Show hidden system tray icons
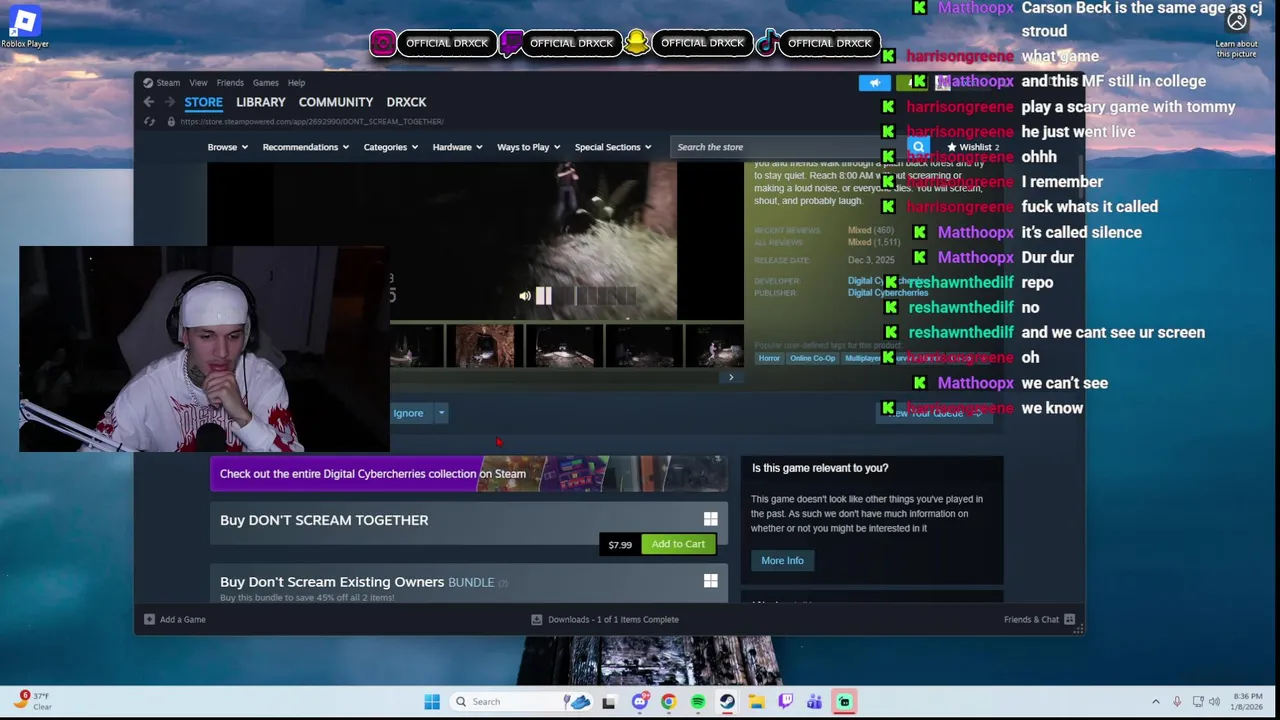Image resolution: width=1280 pixels, height=720 pixels. coord(1156,702)
